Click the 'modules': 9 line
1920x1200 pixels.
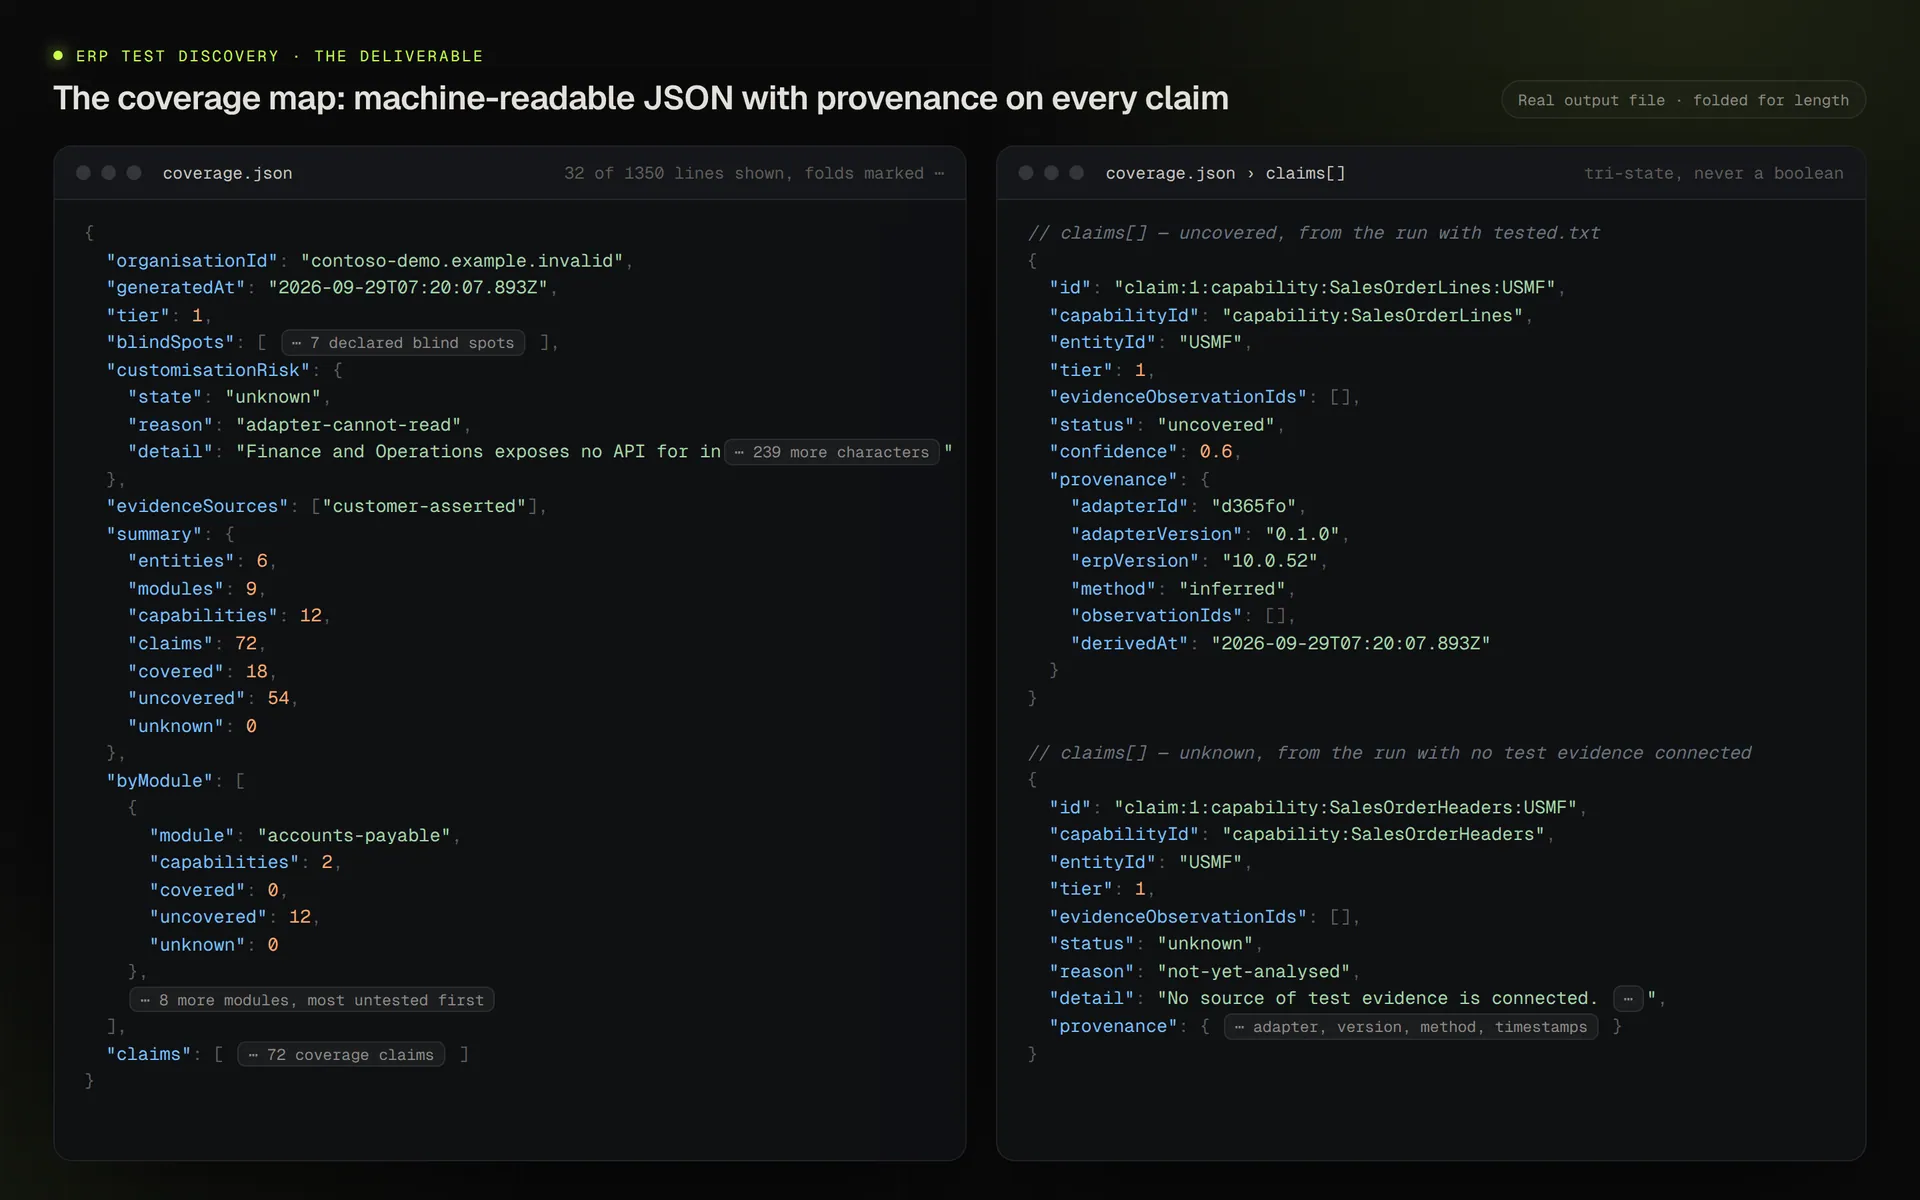click(x=196, y=589)
